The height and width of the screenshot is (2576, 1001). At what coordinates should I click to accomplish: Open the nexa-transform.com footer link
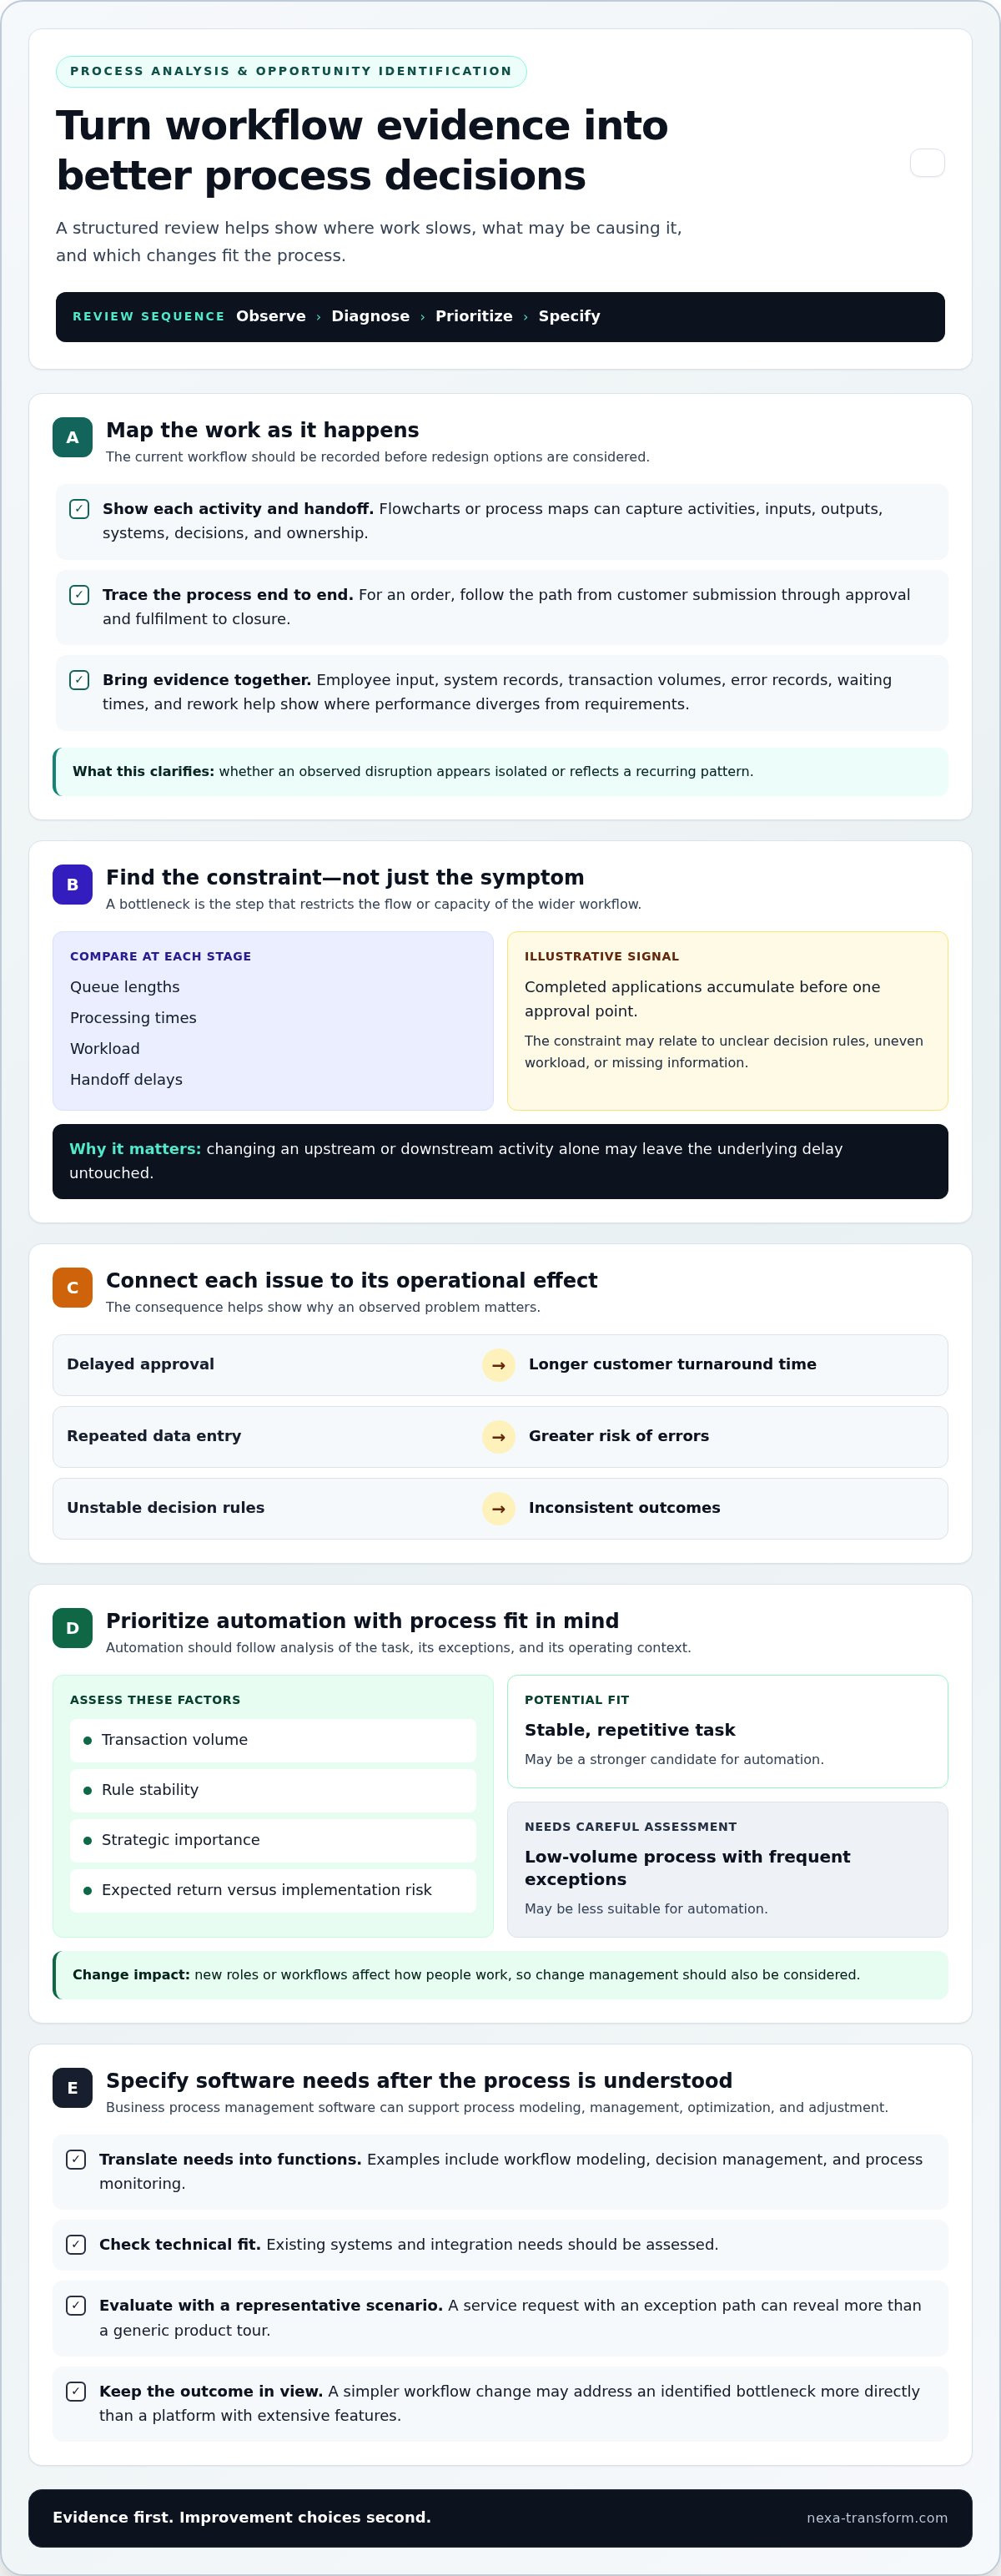pos(877,2518)
